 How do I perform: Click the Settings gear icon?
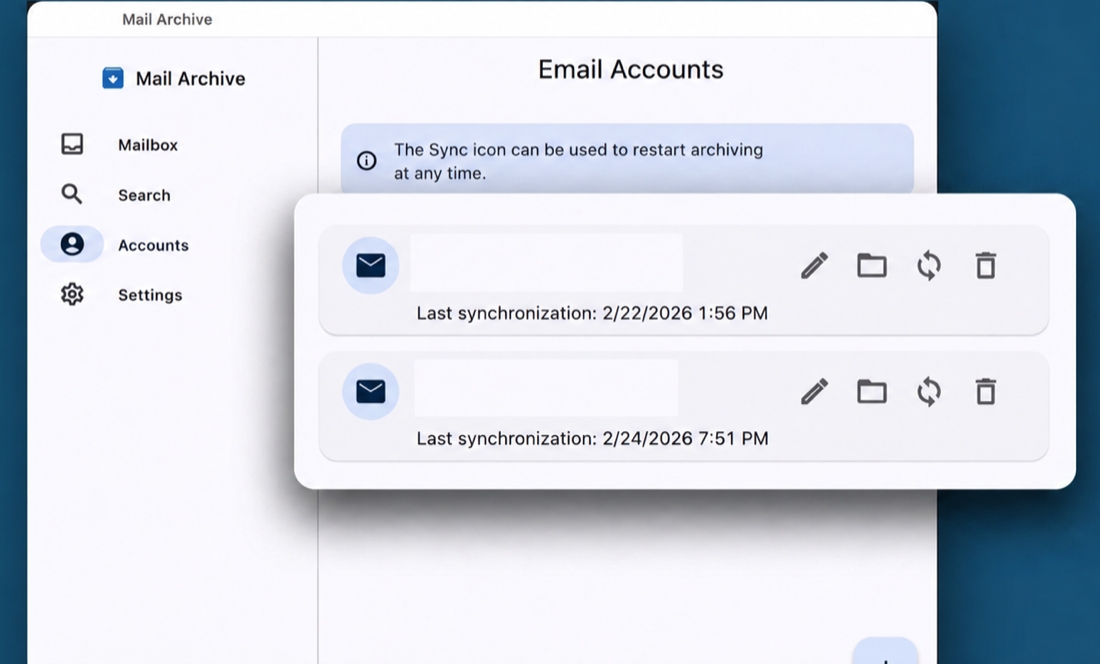[72, 294]
